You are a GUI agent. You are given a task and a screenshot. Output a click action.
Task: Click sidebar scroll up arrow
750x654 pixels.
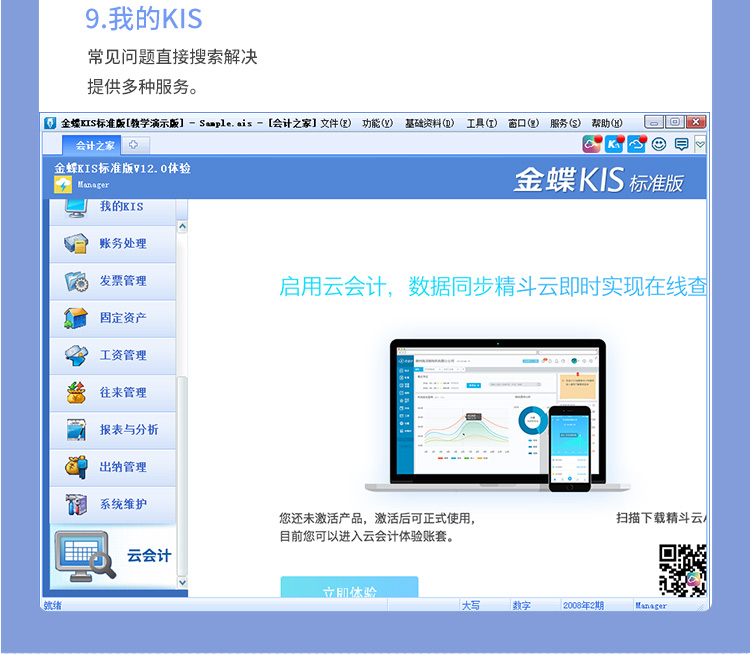point(182,226)
